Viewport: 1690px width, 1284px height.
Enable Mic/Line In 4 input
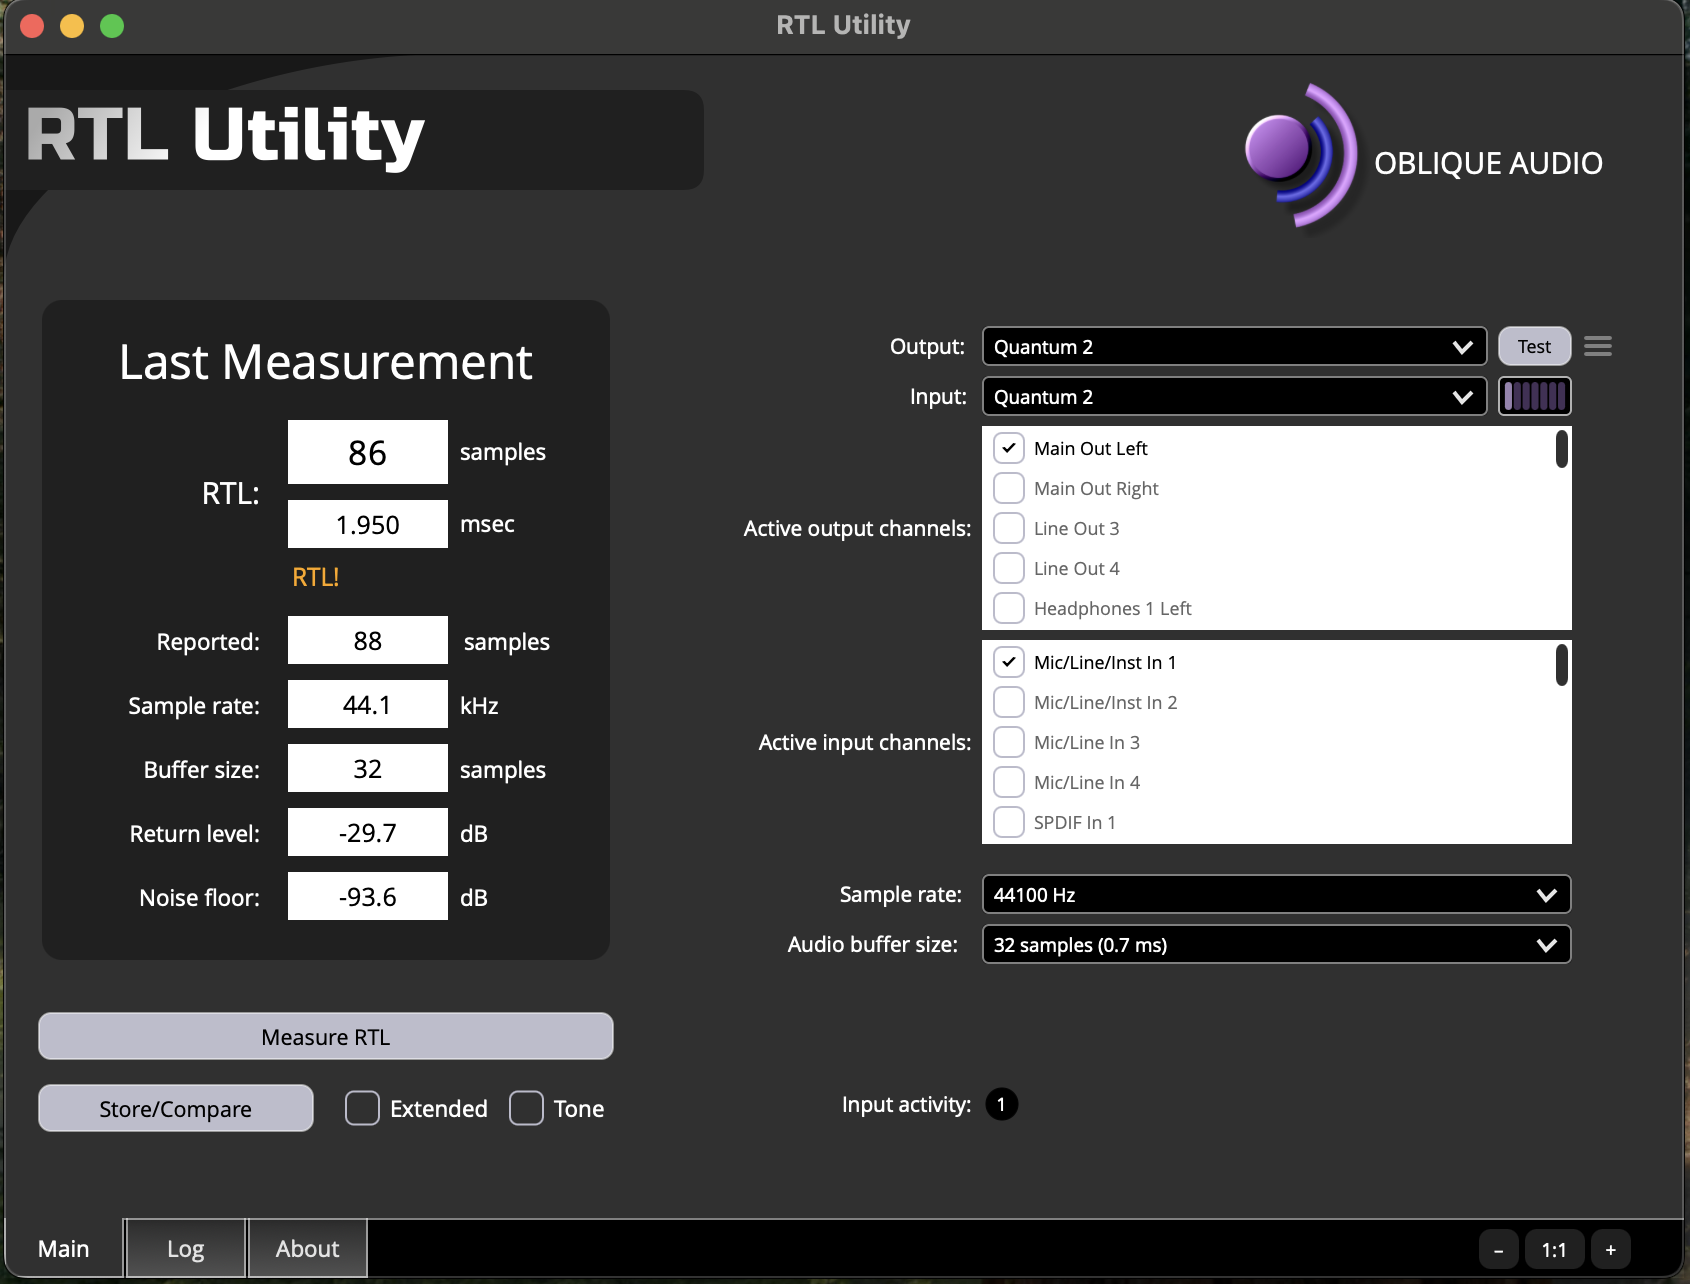pyautogui.click(x=1009, y=782)
